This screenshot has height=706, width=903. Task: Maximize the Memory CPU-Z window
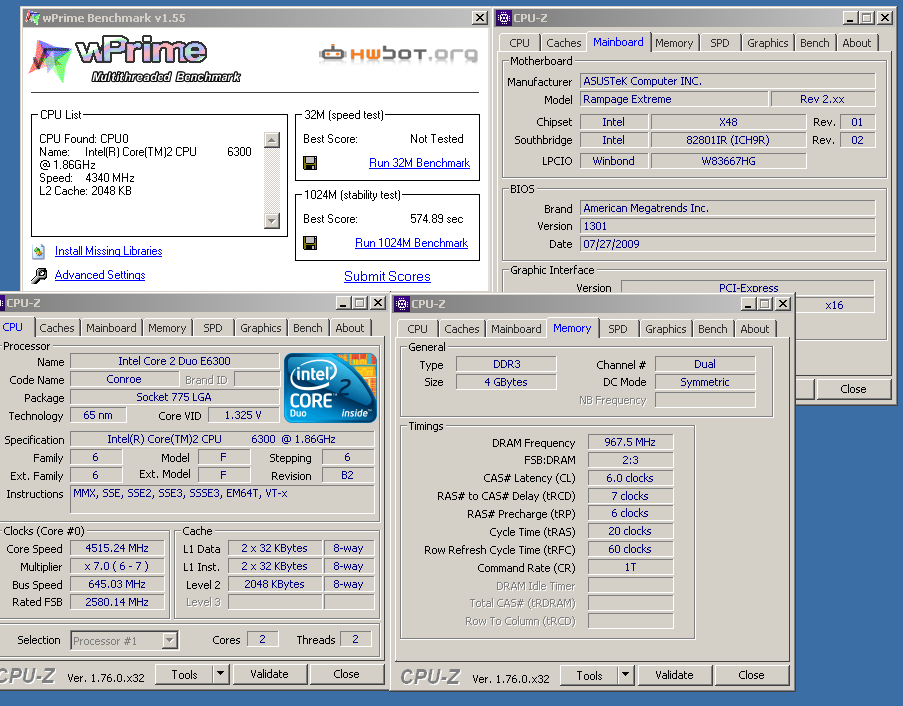tap(764, 303)
